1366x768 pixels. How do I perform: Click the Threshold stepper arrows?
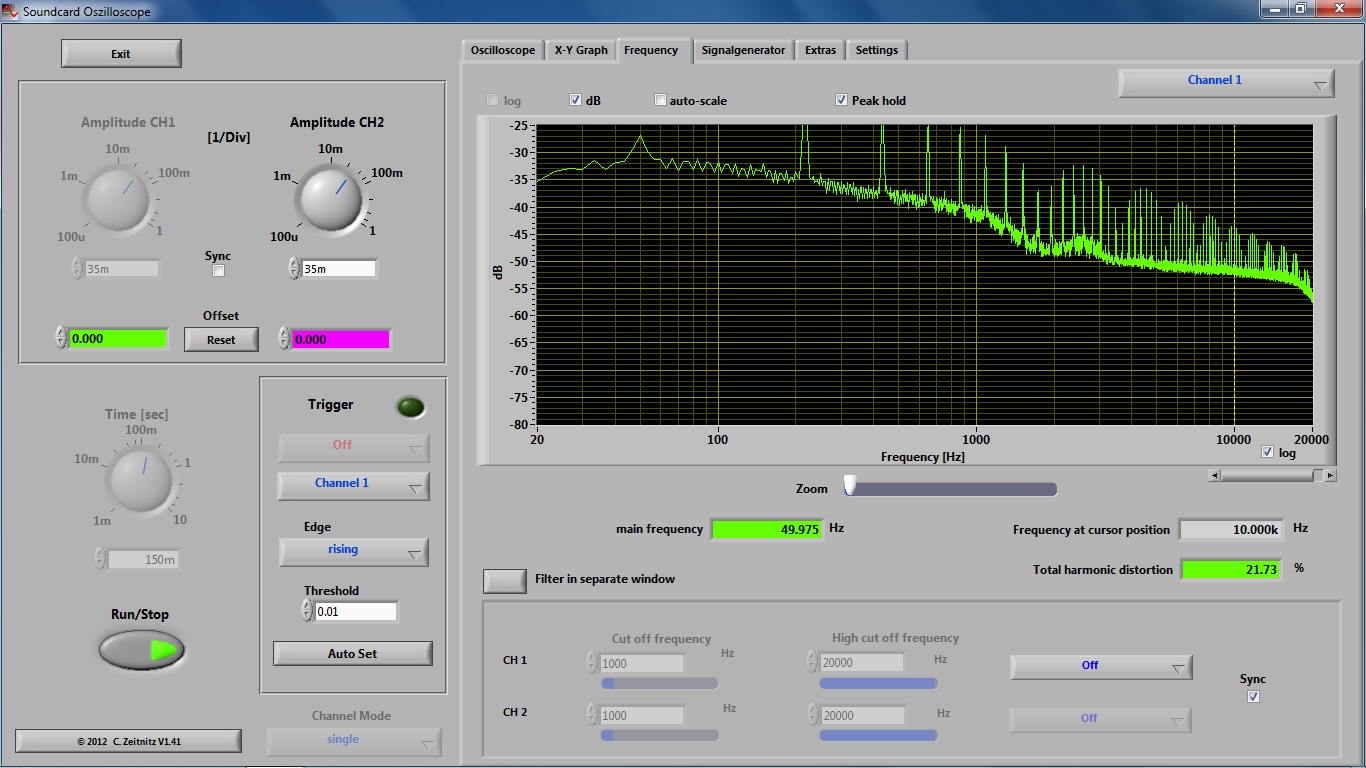click(308, 611)
